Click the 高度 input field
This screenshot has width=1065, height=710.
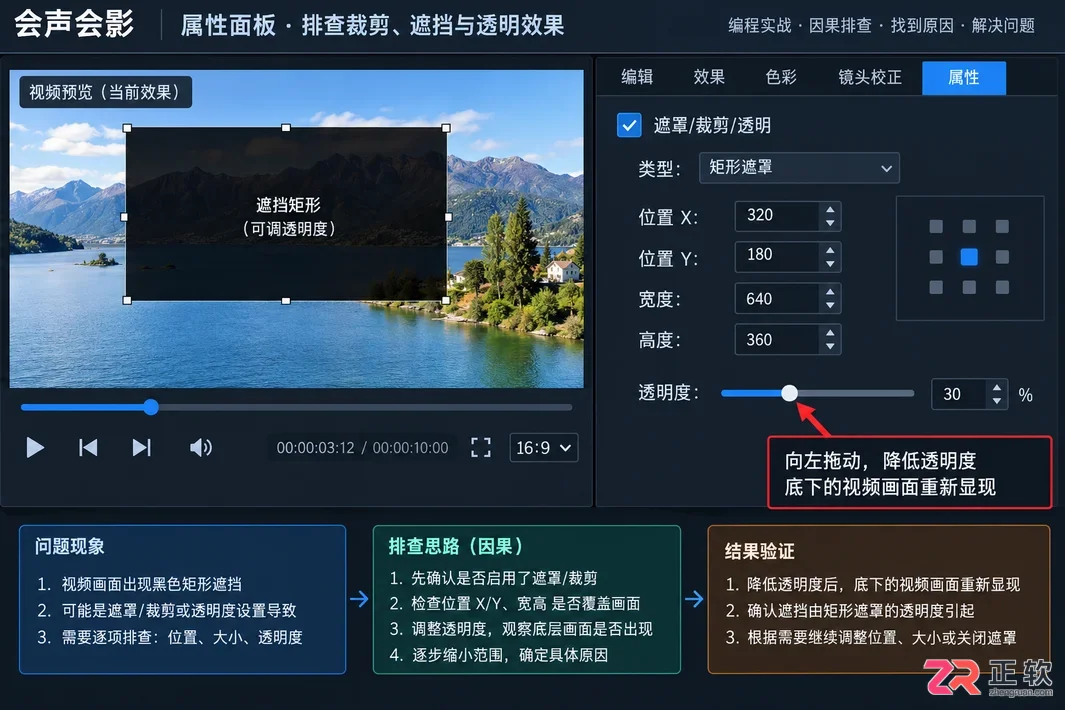click(x=776, y=340)
